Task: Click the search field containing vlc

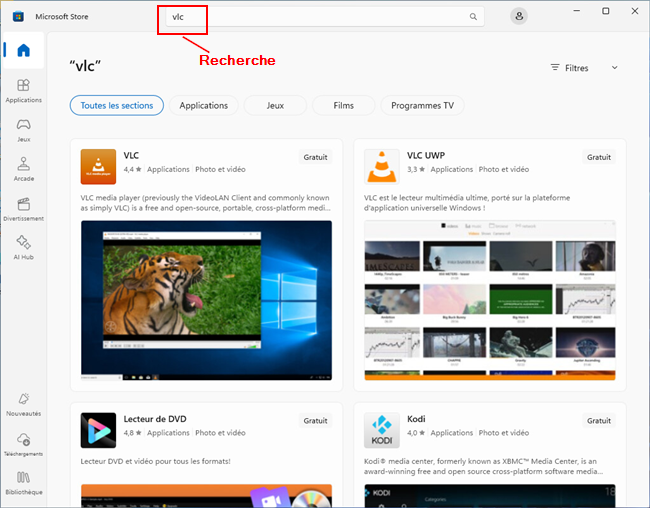Action: tap(325, 17)
